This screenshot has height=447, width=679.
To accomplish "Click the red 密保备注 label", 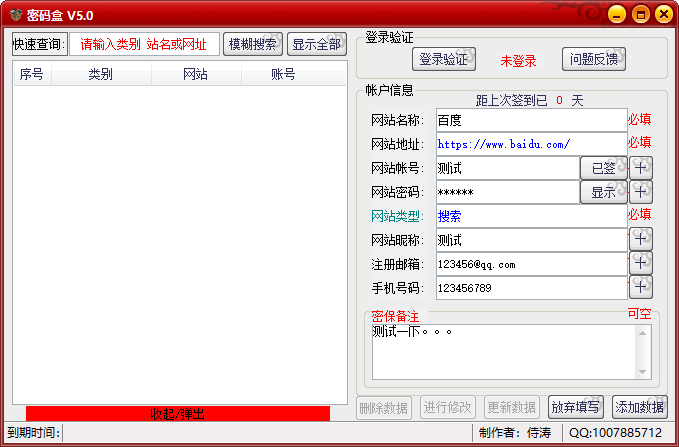I will (x=395, y=316).
